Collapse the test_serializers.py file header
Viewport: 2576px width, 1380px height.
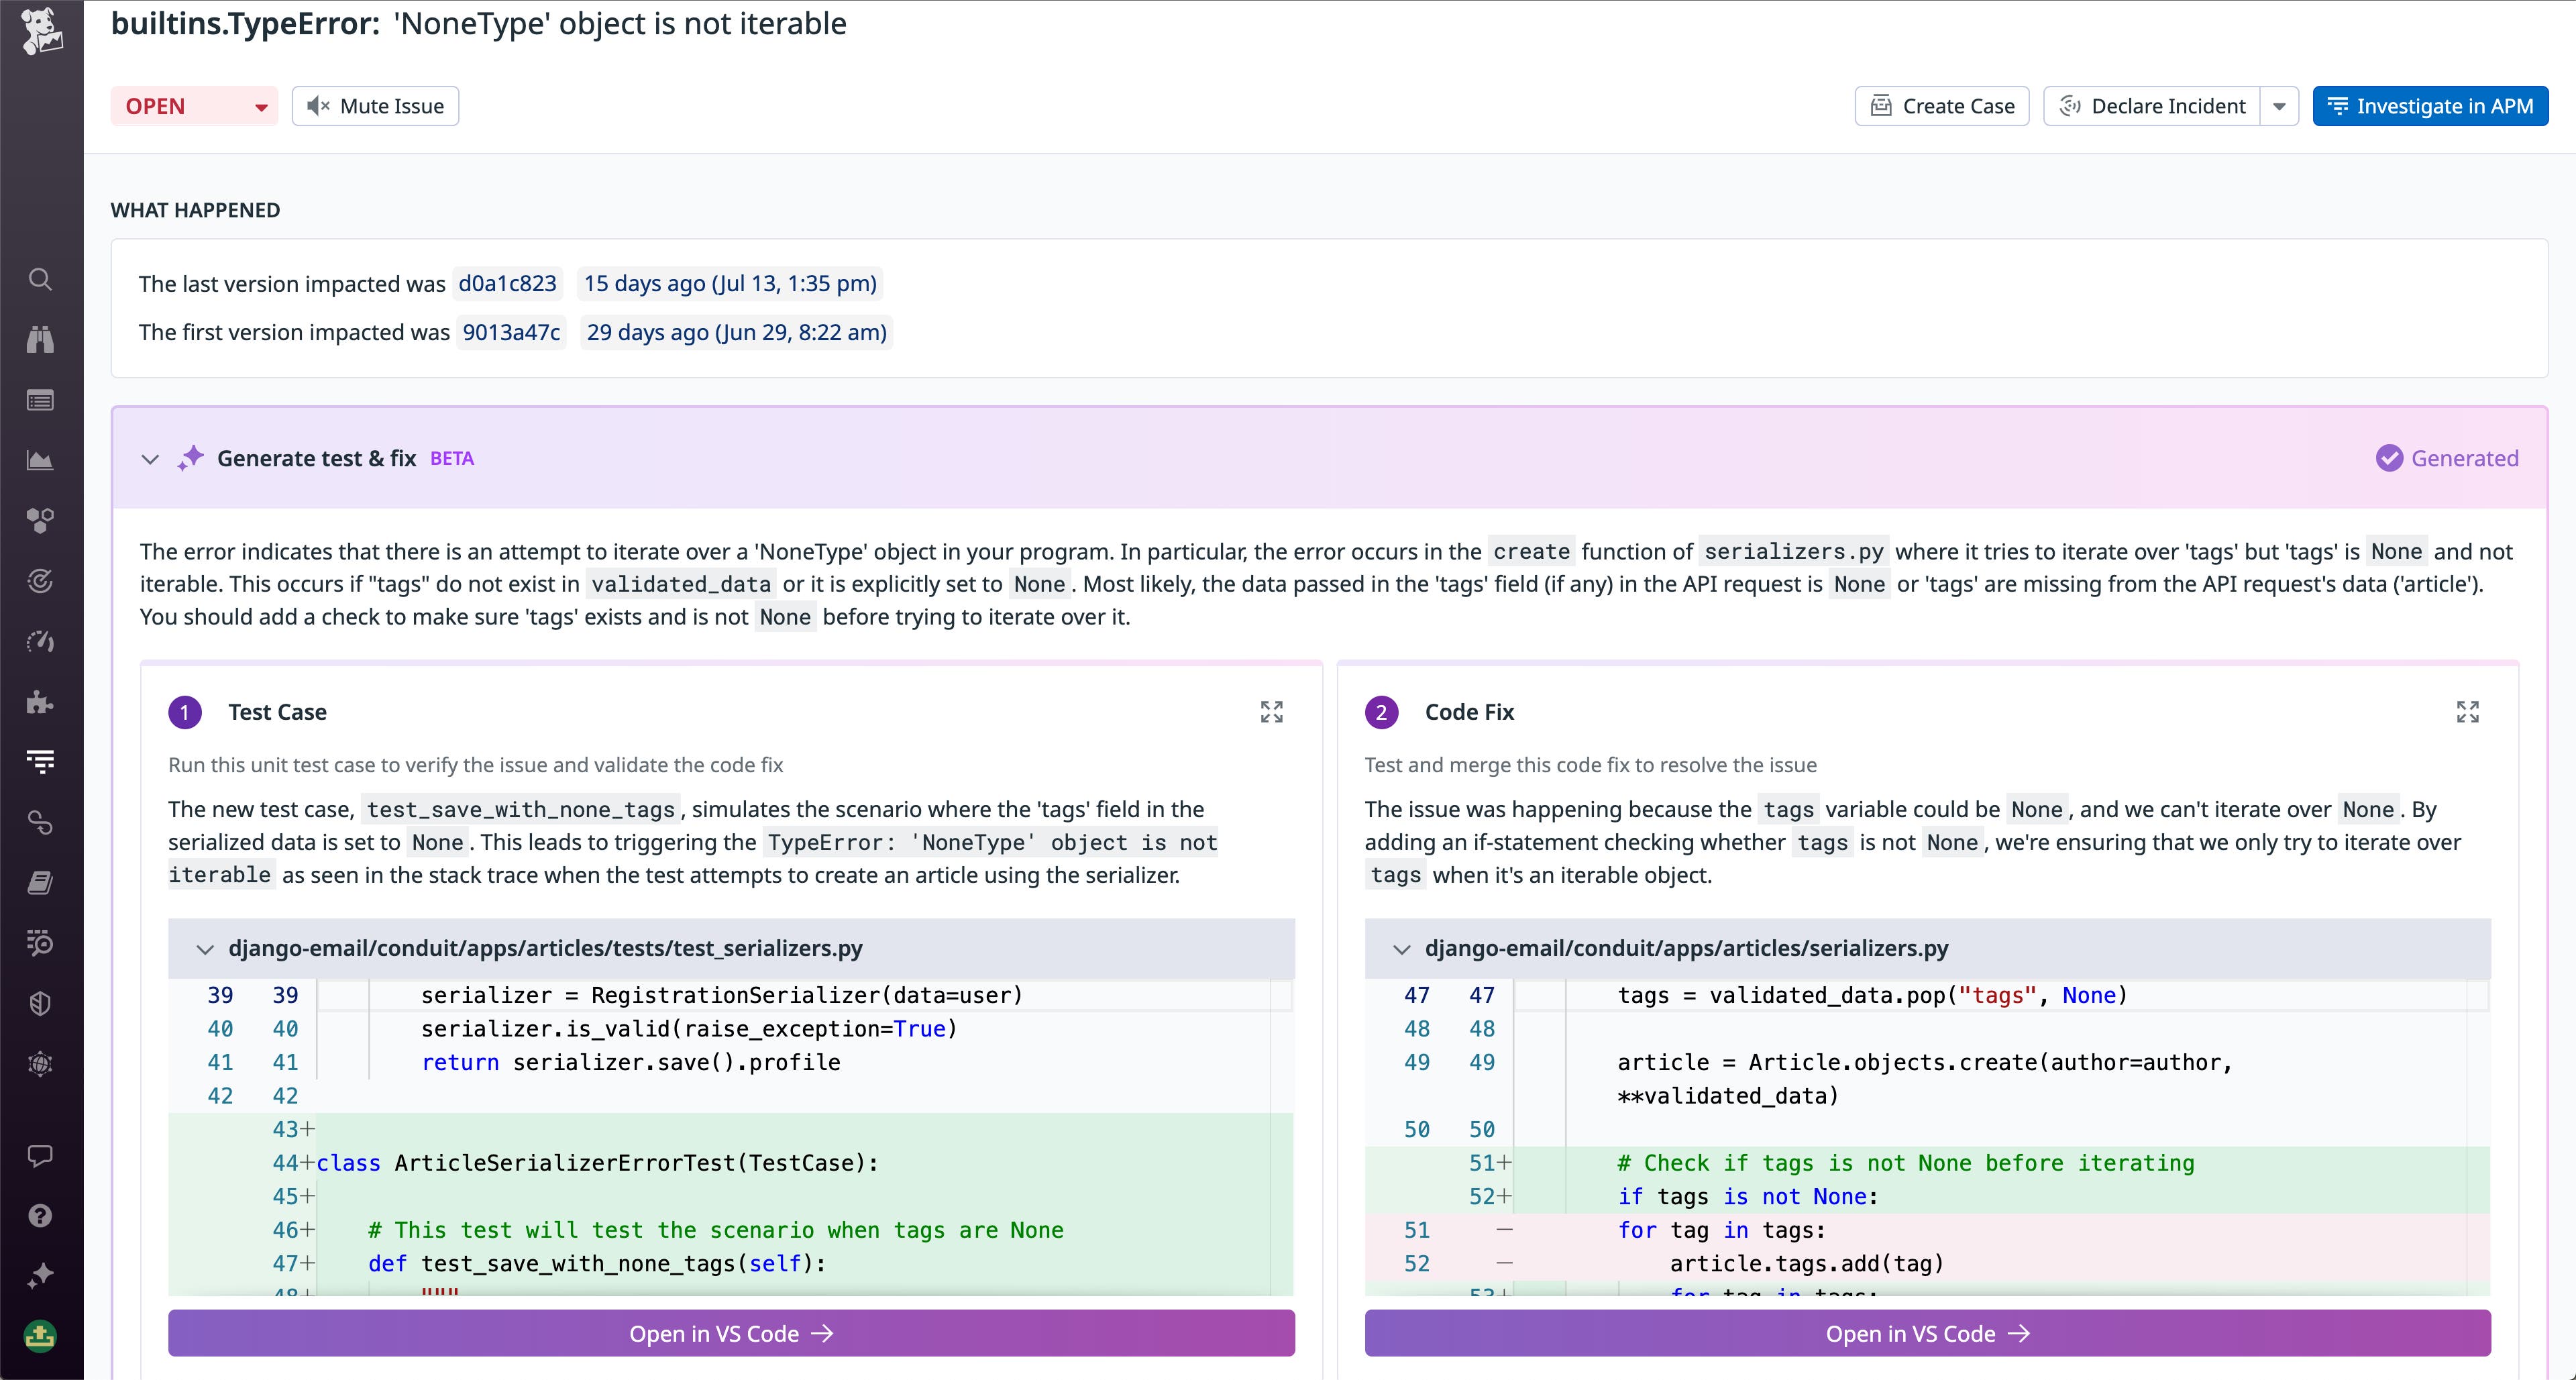205,948
